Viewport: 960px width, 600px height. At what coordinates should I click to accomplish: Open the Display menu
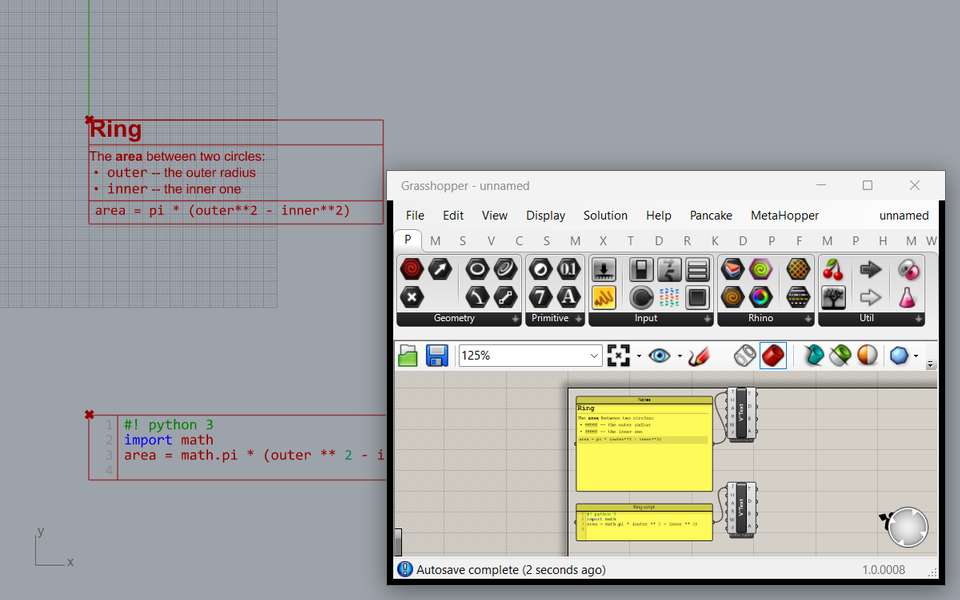(x=546, y=216)
